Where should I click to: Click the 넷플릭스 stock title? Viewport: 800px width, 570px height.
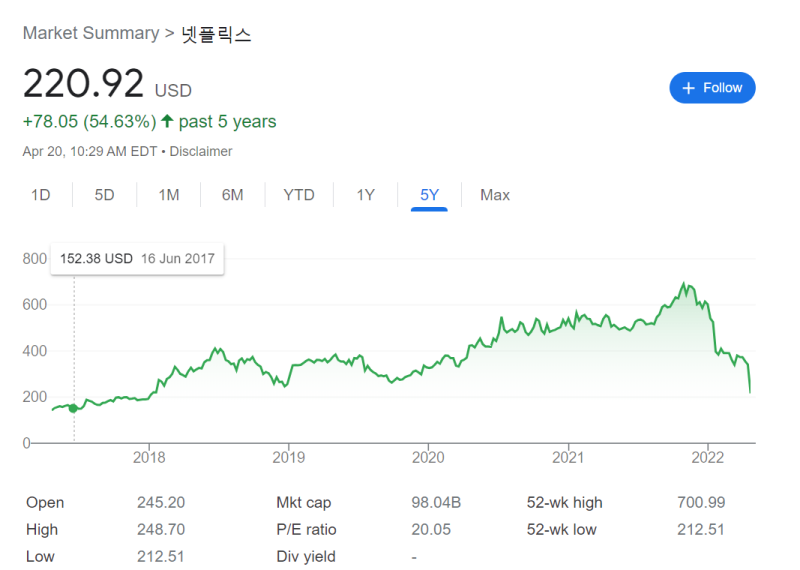click(216, 34)
